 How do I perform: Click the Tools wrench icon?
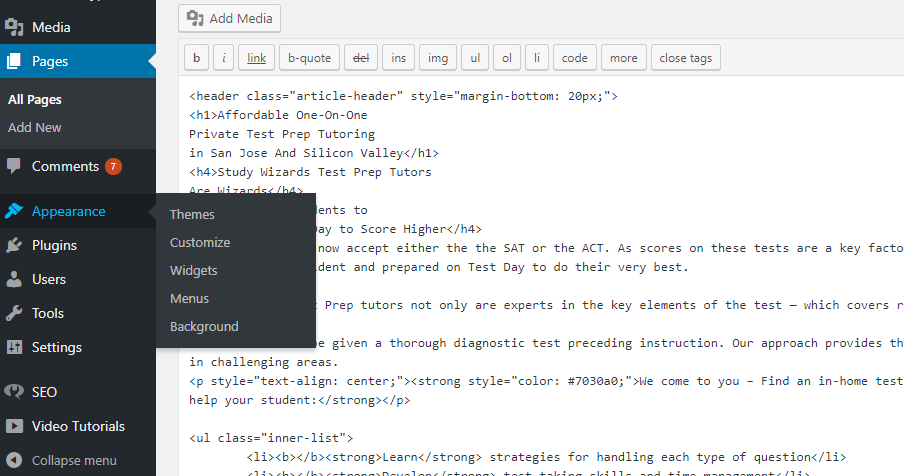(14, 313)
